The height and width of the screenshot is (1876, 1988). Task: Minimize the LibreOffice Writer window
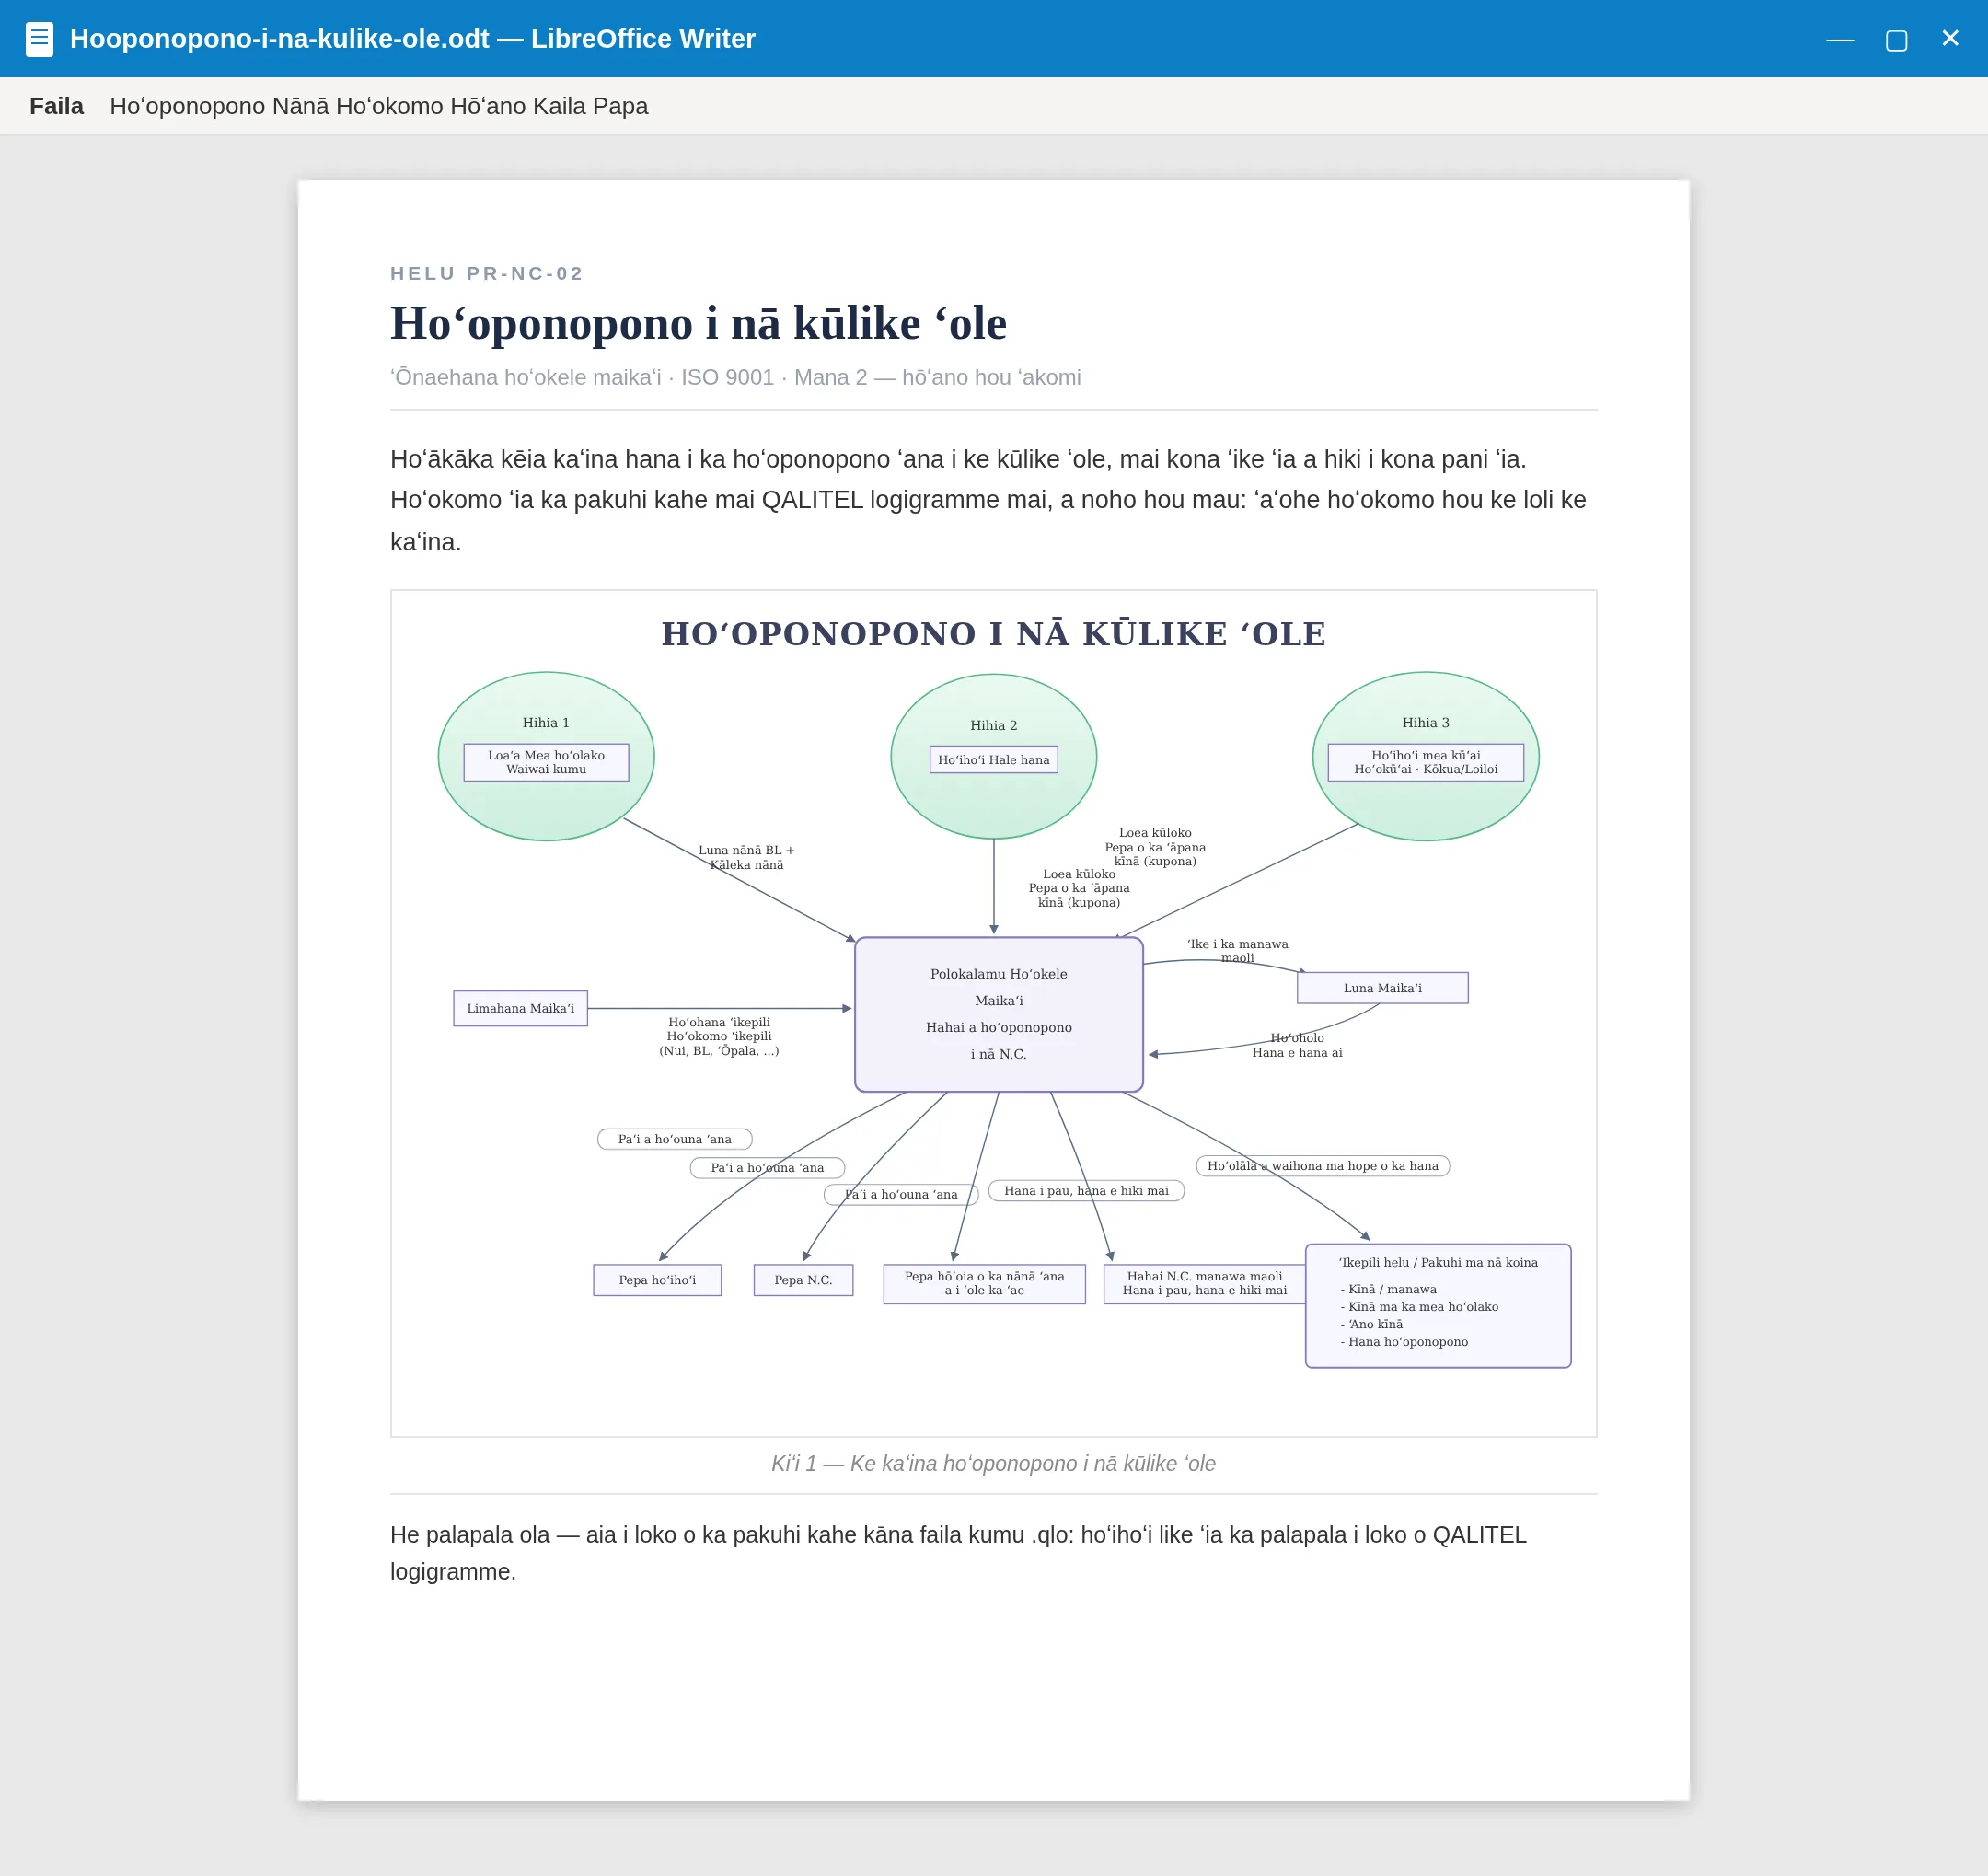tap(1840, 39)
